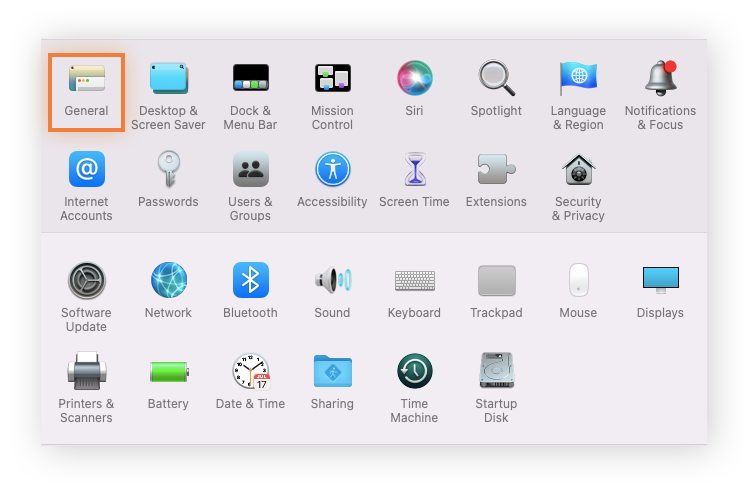
Task: Launch Mission Control settings
Action: (332, 79)
